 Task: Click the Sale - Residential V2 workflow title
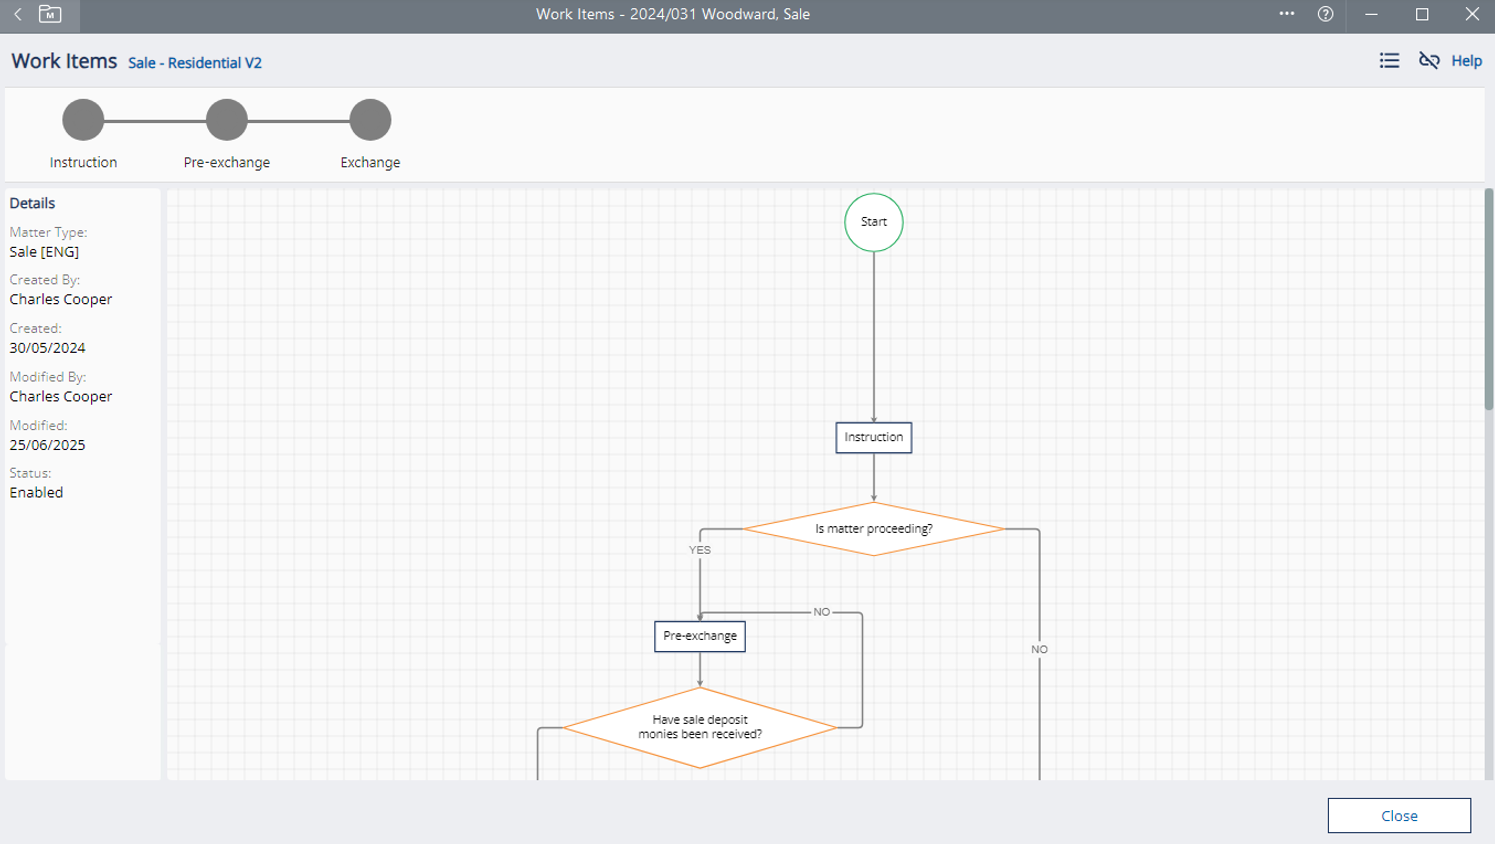point(195,63)
